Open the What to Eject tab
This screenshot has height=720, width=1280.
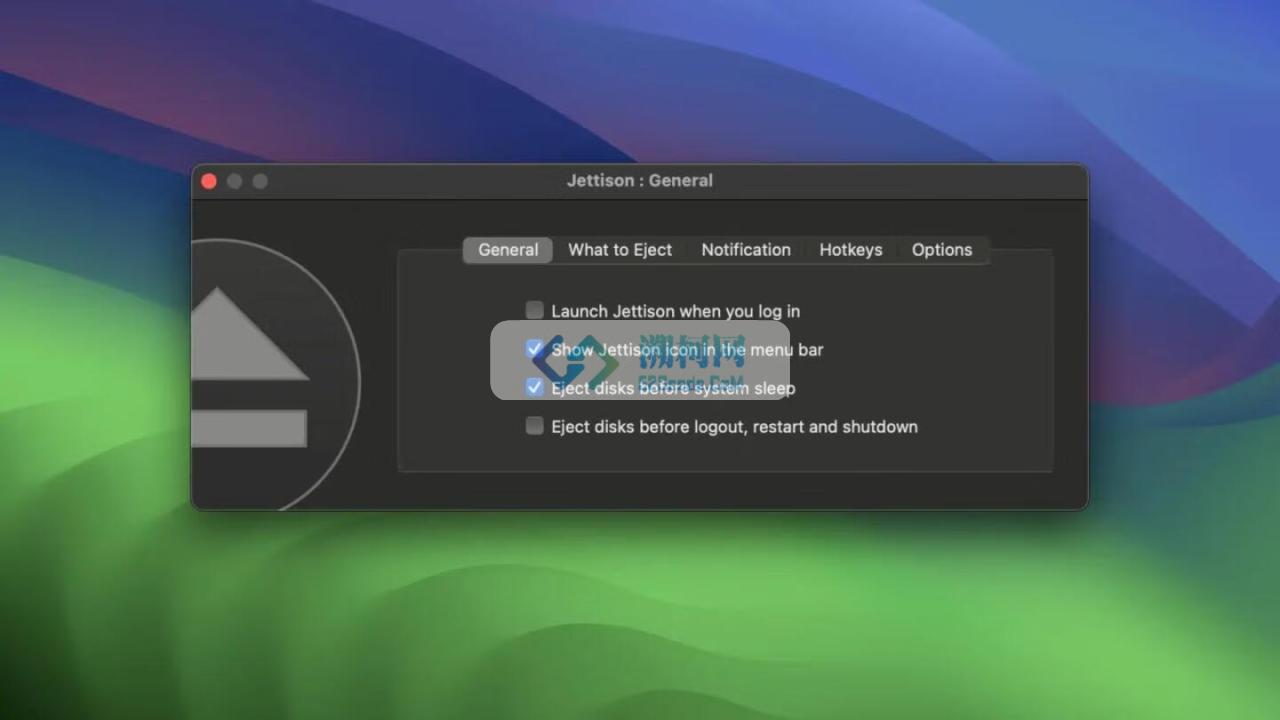[x=620, y=250]
